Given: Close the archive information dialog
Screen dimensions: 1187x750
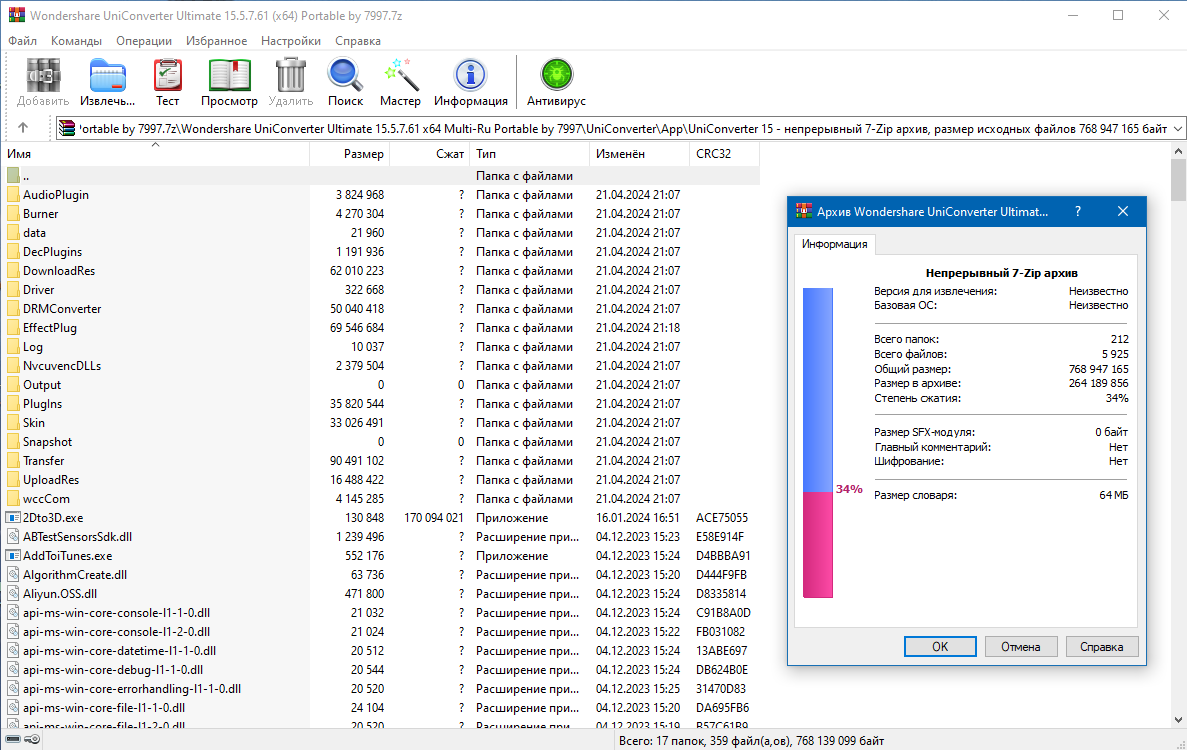Looking at the screenshot, I should pyautogui.click(x=1123, y=212).
